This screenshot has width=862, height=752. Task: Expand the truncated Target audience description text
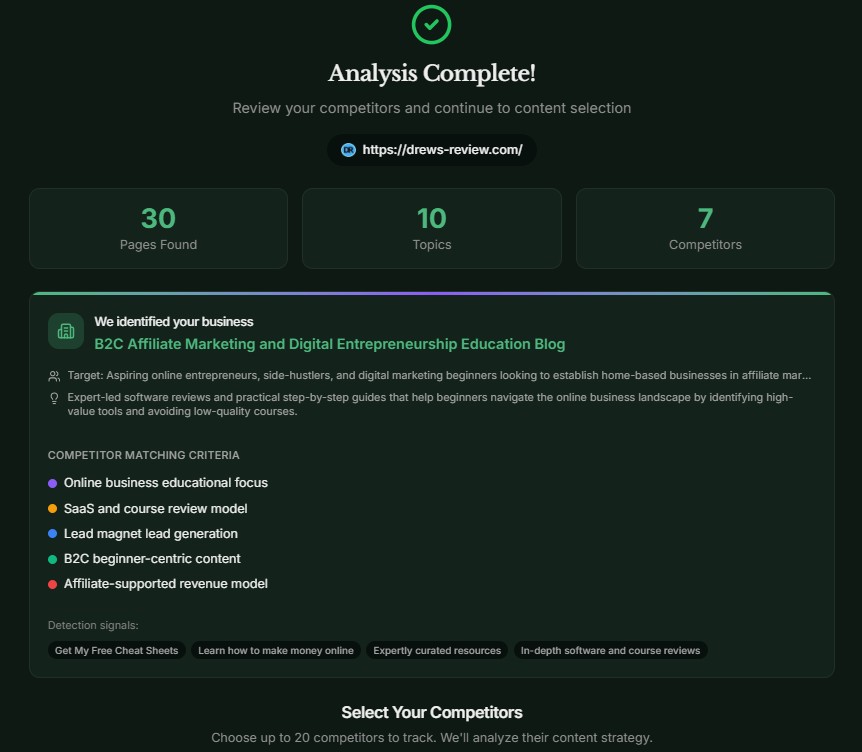point(440,376)
